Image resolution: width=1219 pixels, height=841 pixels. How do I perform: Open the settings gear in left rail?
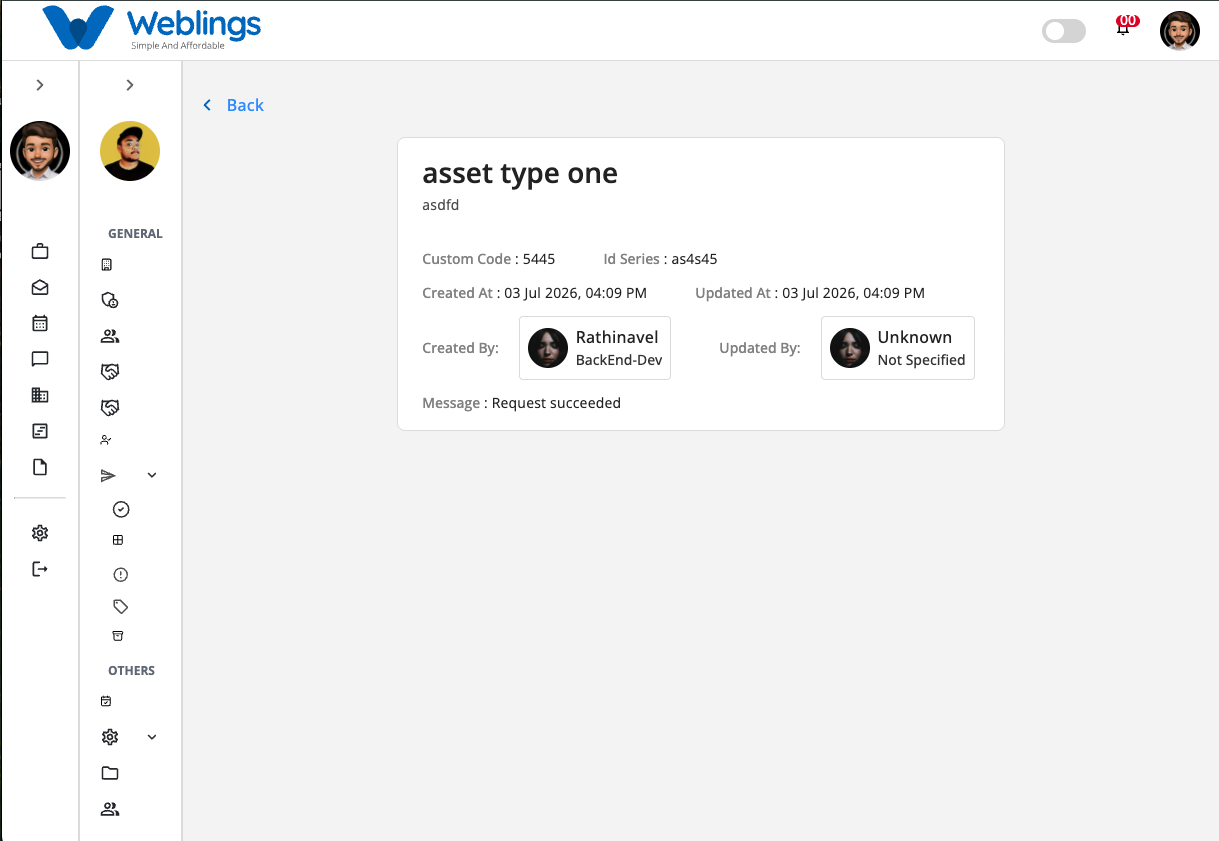(x=40, y=533)
